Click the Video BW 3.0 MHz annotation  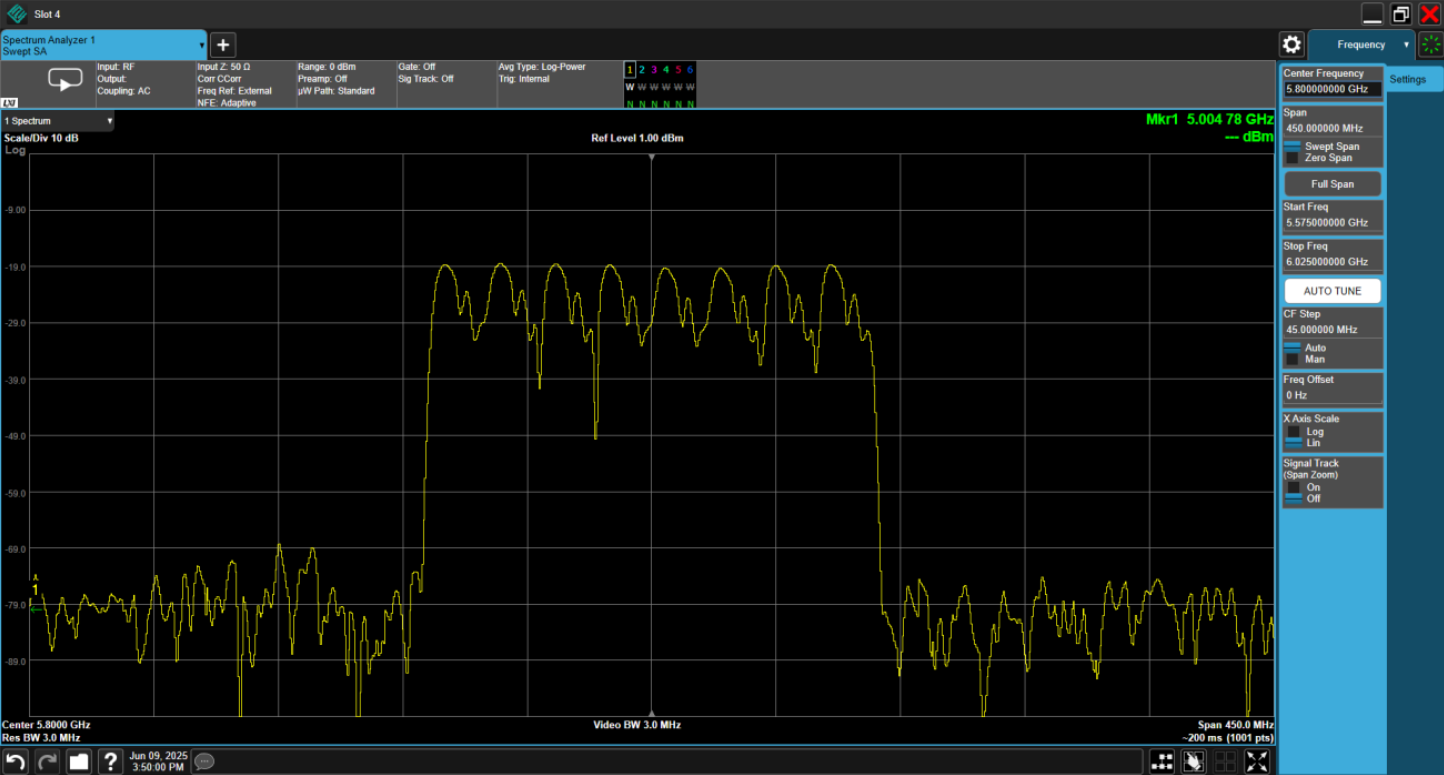637,725
